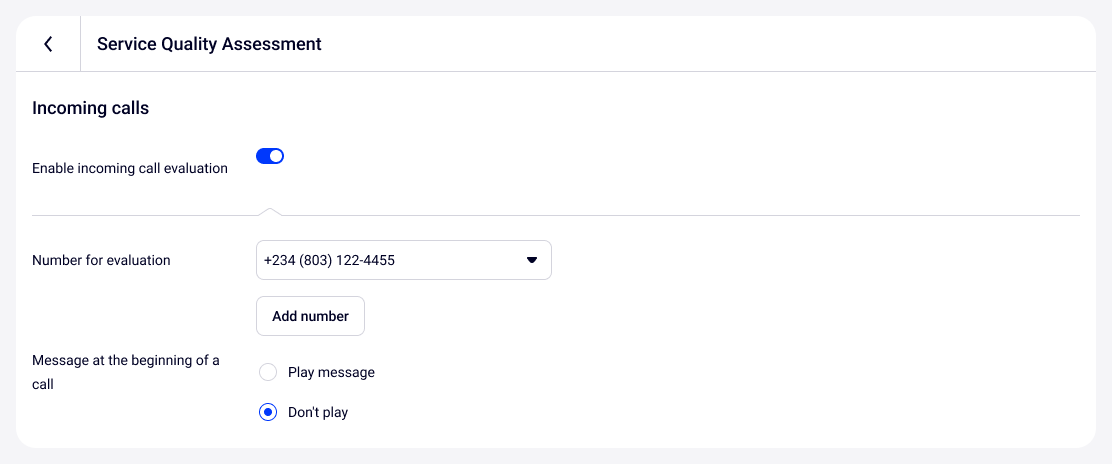Click the horizontal divider below the toggle row

pyautogui.click(x=650, y=215)
